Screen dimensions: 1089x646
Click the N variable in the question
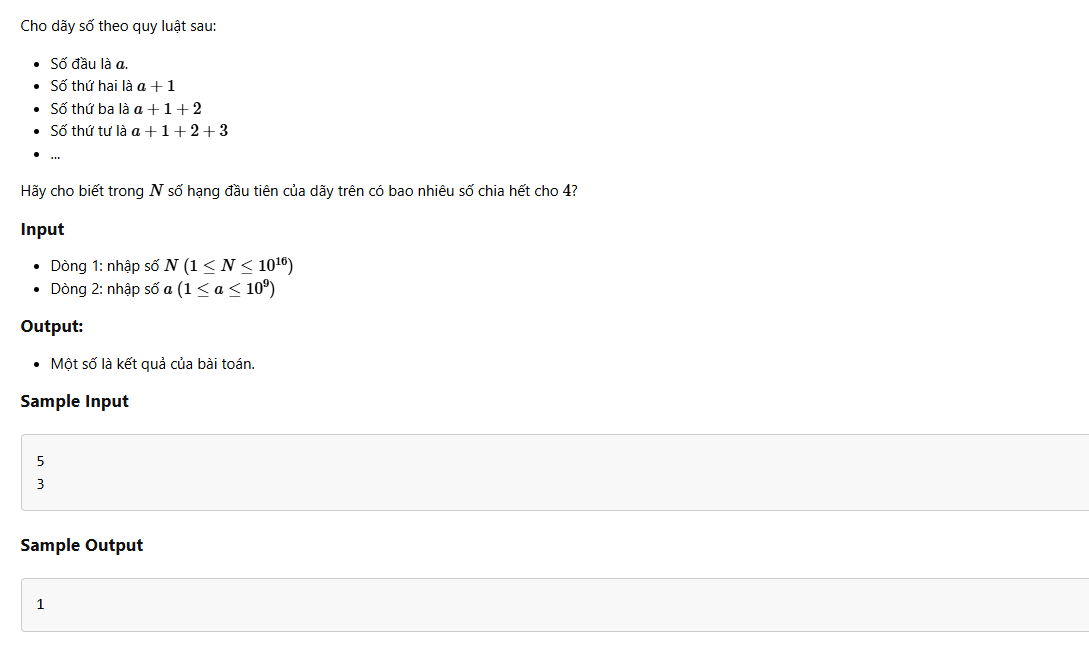pyautogui.click(x=156, y=191)
